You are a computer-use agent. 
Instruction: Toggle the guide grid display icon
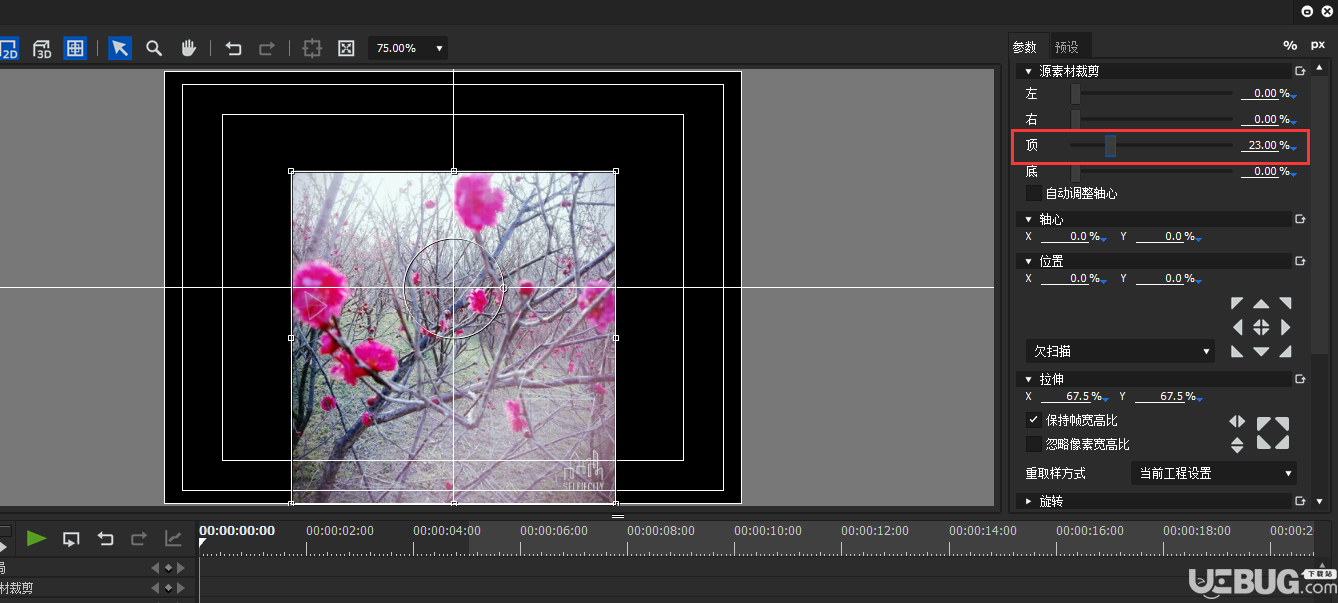coord(74,48)
